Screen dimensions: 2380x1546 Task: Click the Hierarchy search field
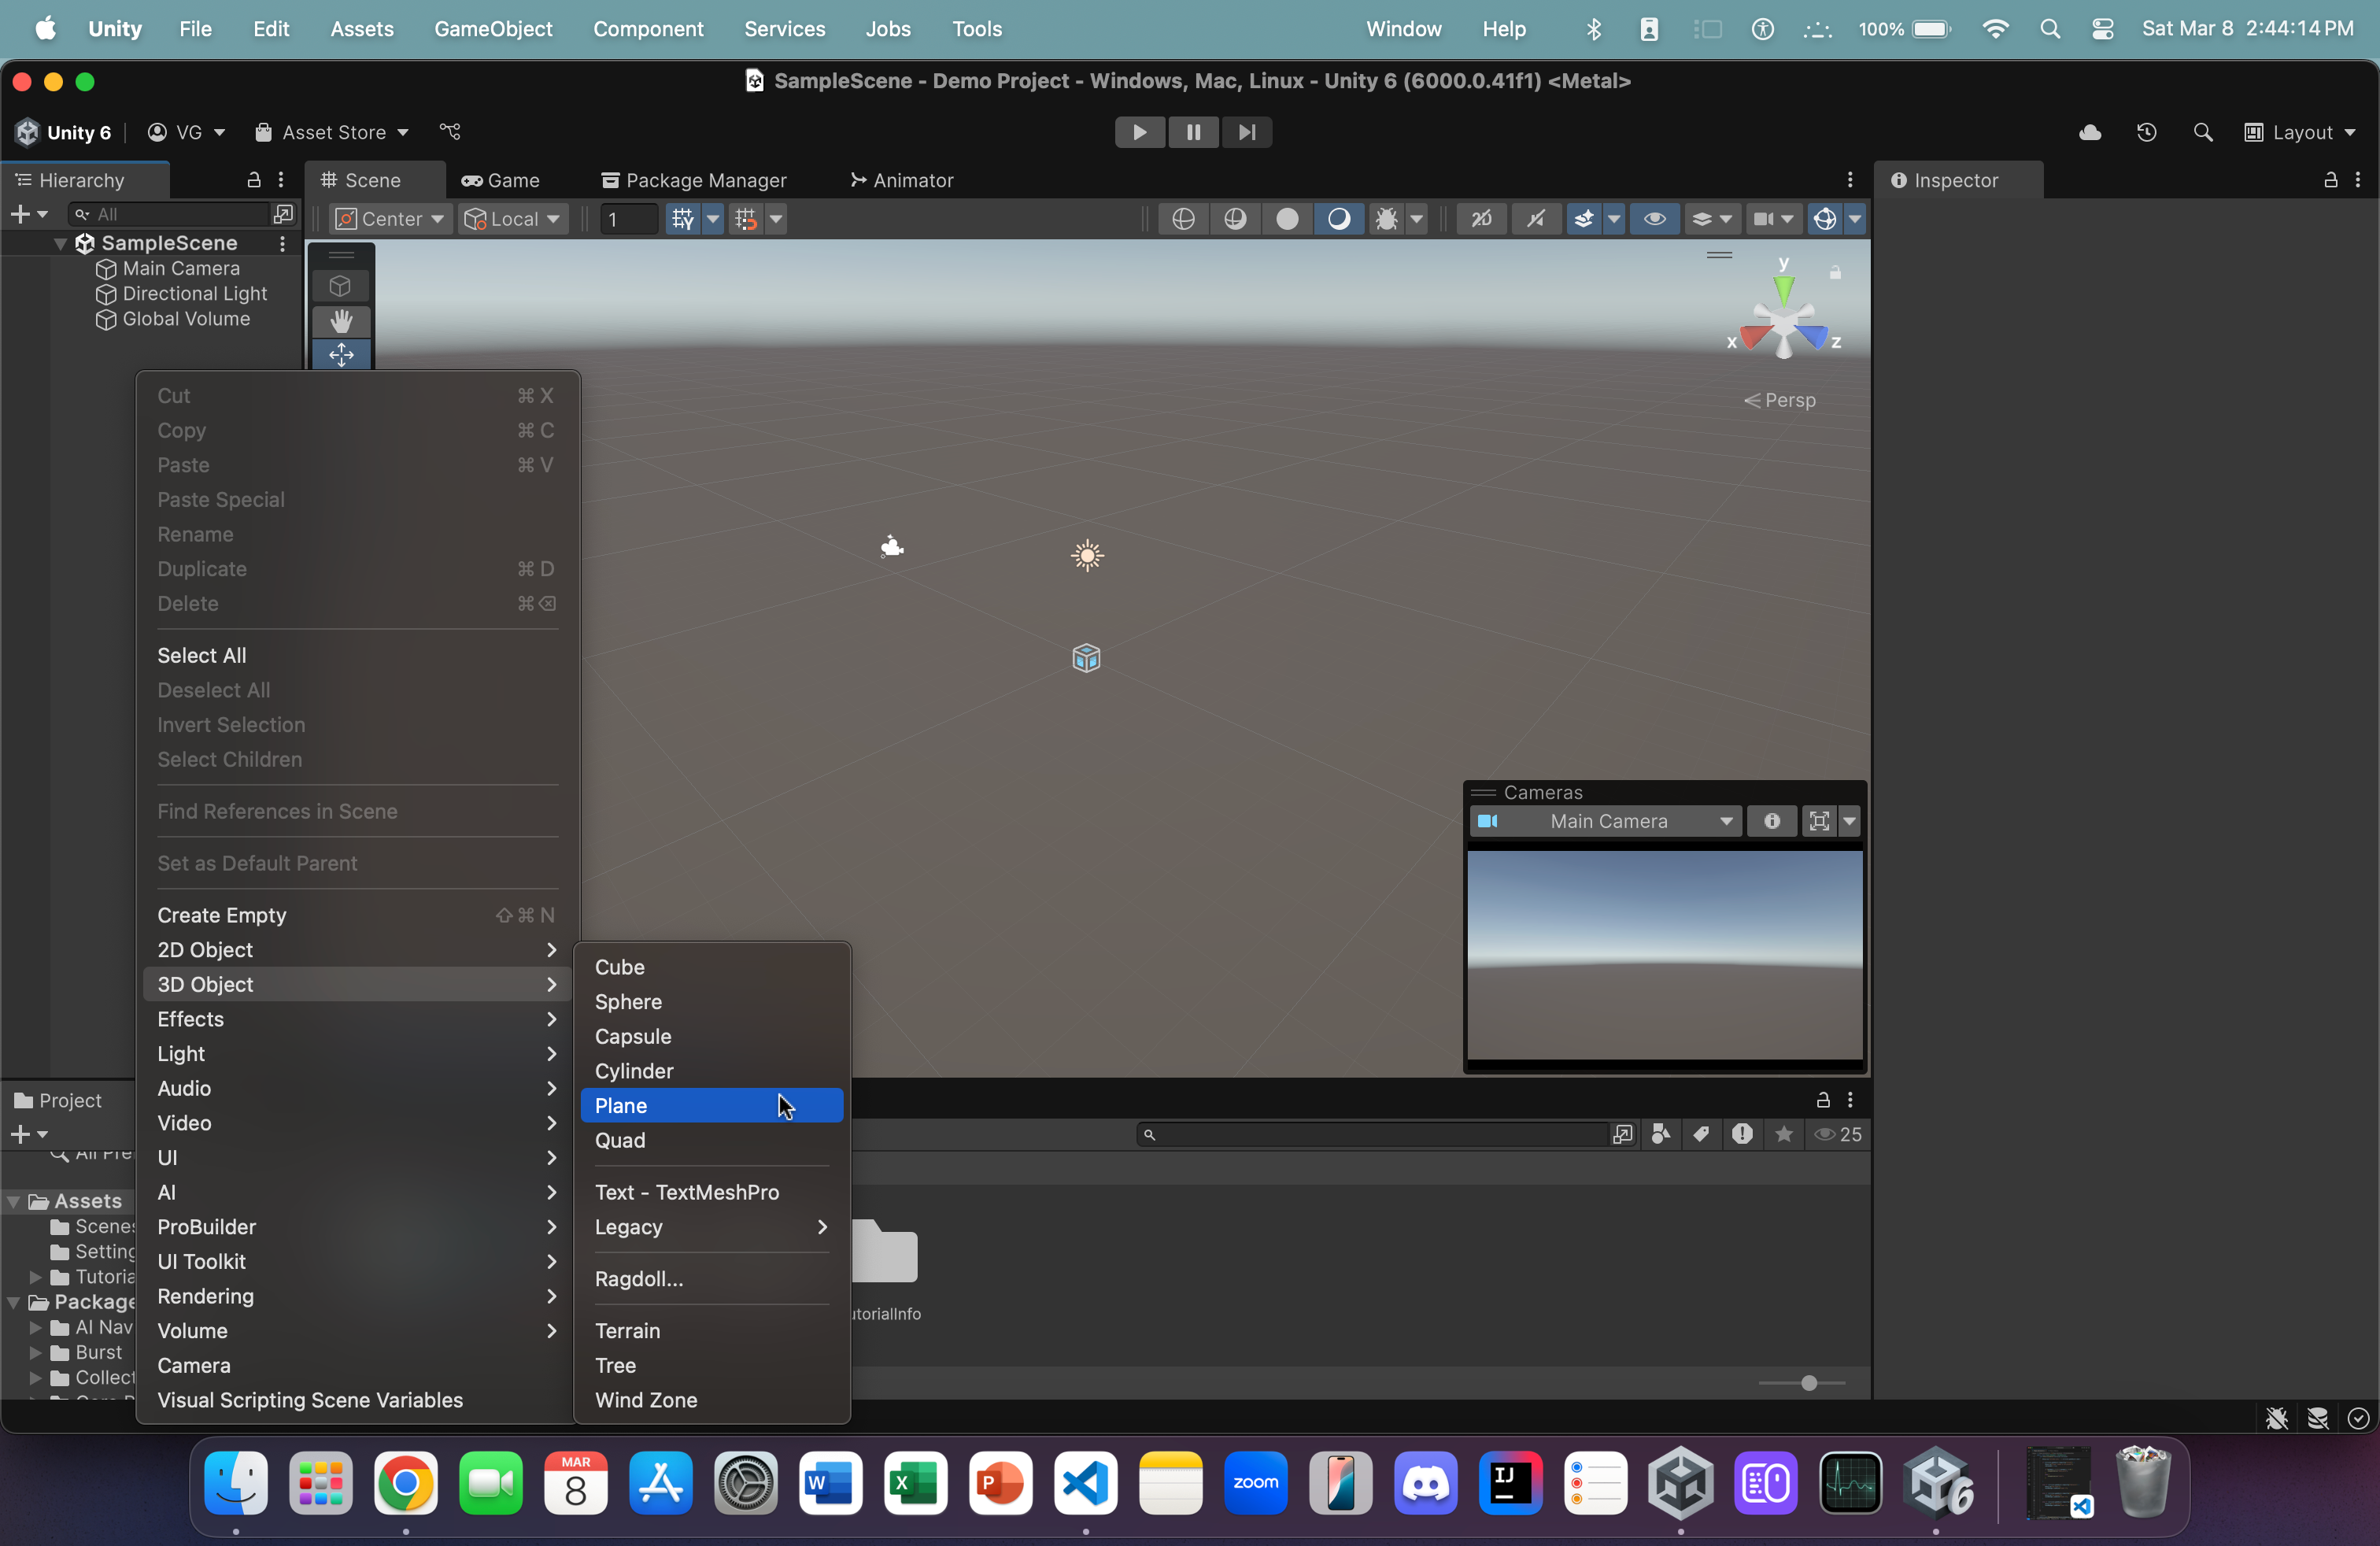click(170, 214)
